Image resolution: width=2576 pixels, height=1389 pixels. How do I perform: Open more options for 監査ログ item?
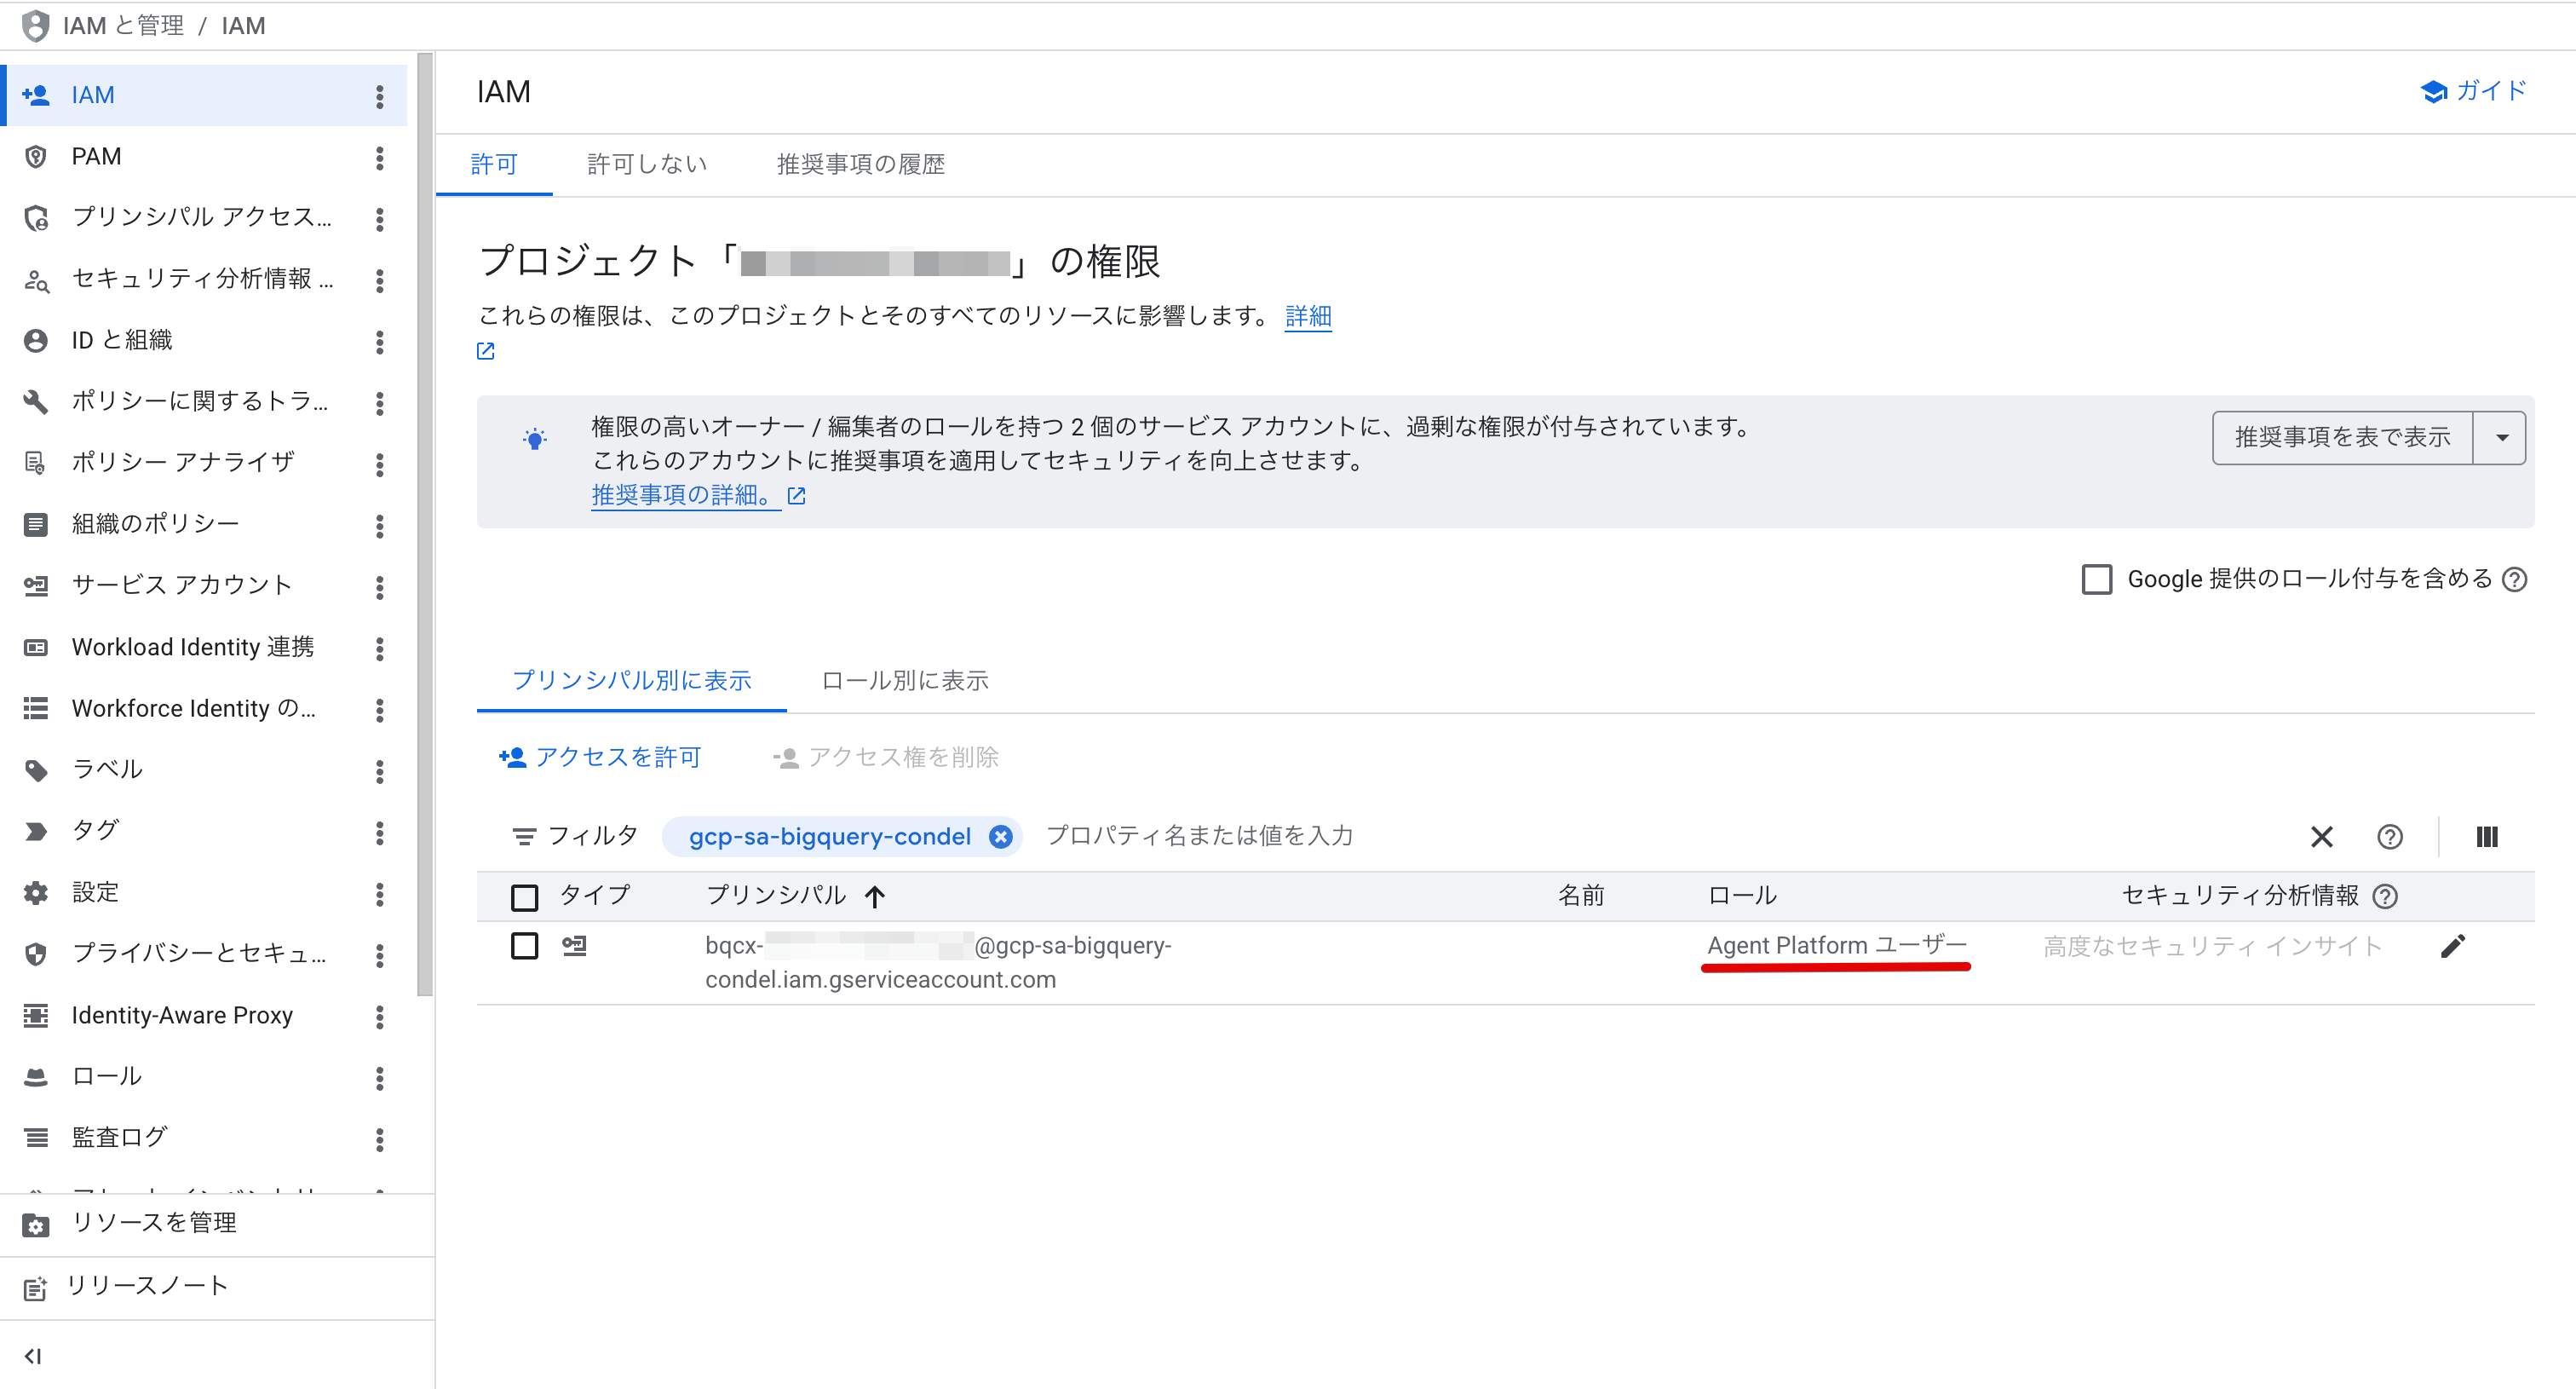tap(380, 1139)
